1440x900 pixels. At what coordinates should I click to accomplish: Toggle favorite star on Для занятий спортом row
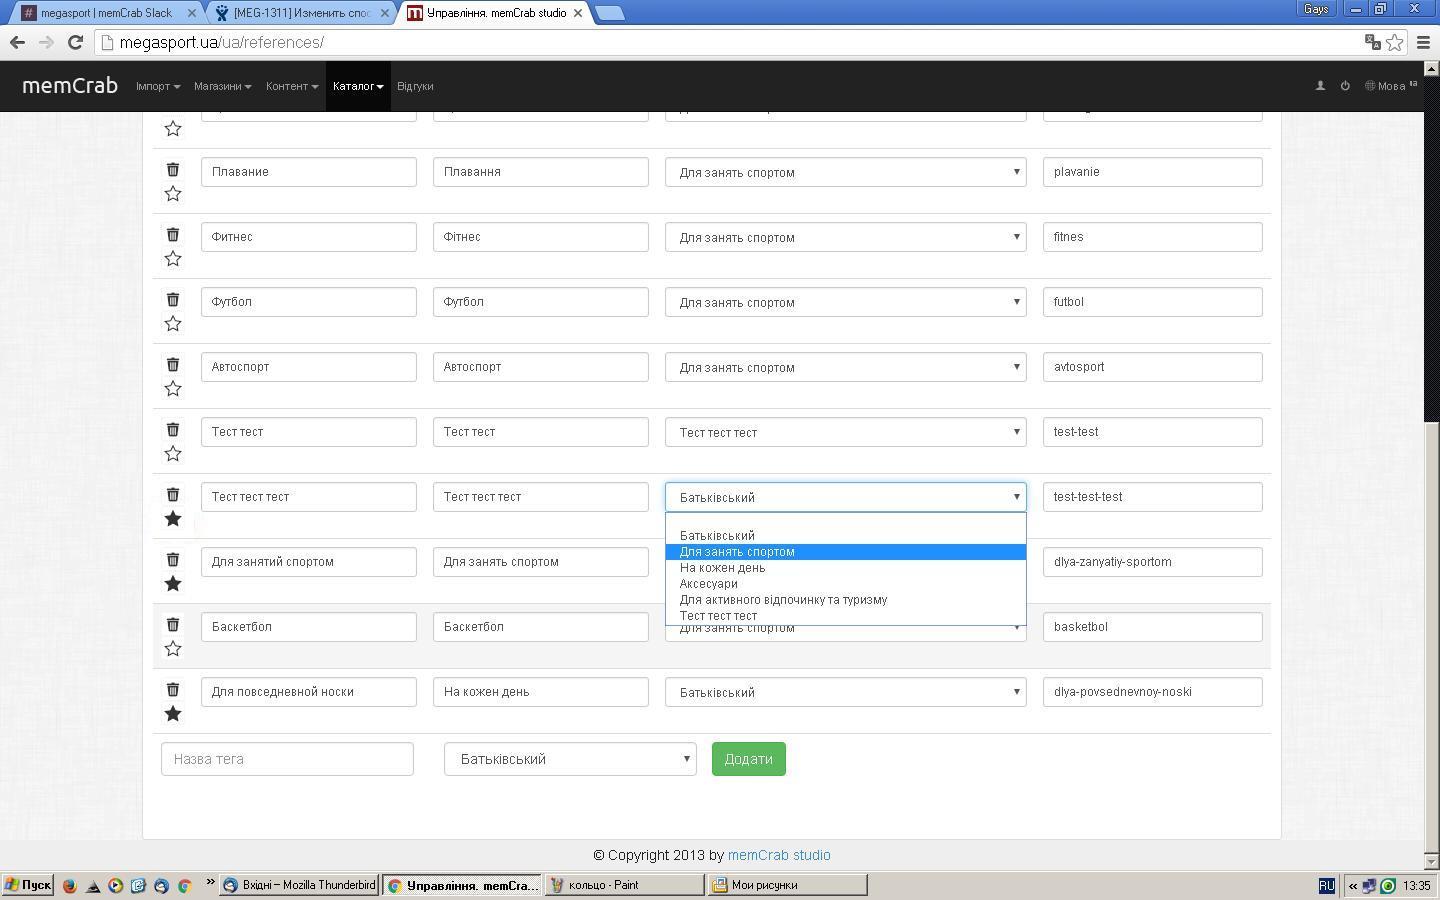[x=173, y=584]
